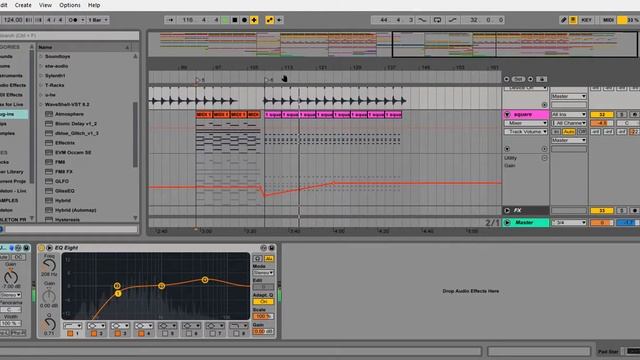The height and width of the screenshot is (360, 640).
Task: Open the All Channels input channel dropdown
Action: click(569, 123)
